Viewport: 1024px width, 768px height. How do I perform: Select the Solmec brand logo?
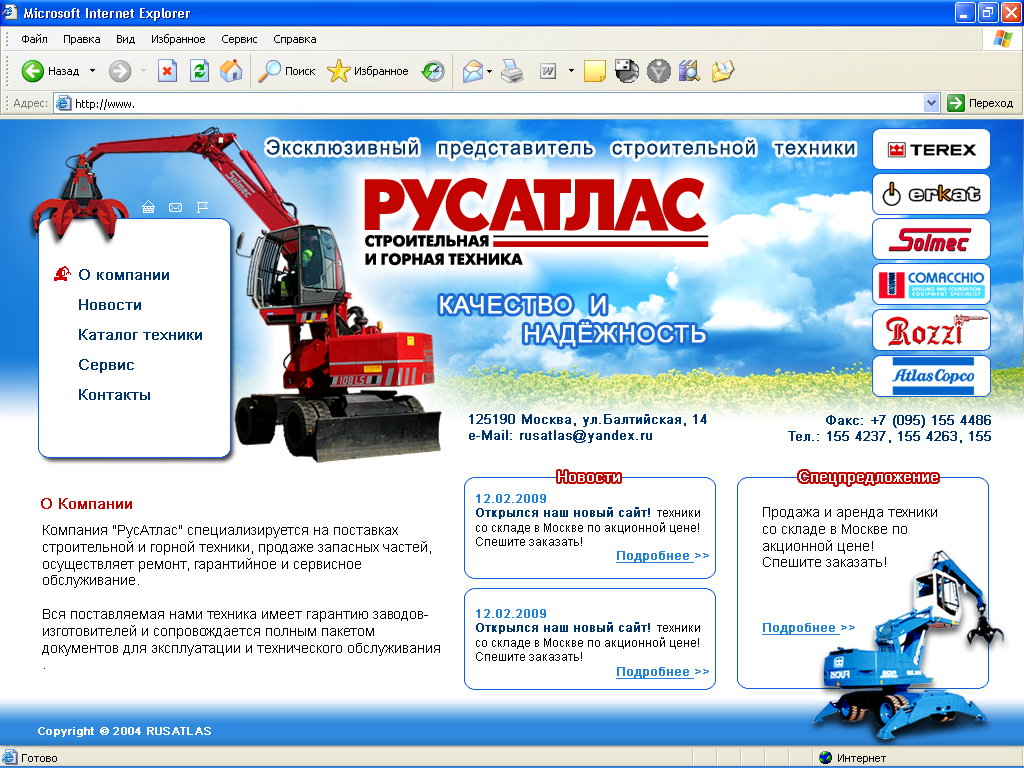click(x=931, y=239)
